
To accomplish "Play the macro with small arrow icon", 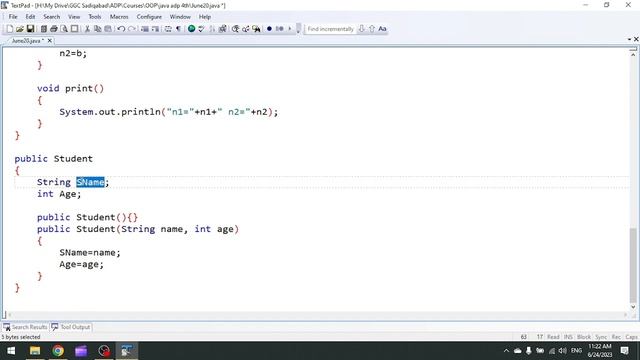I will 290,29.
